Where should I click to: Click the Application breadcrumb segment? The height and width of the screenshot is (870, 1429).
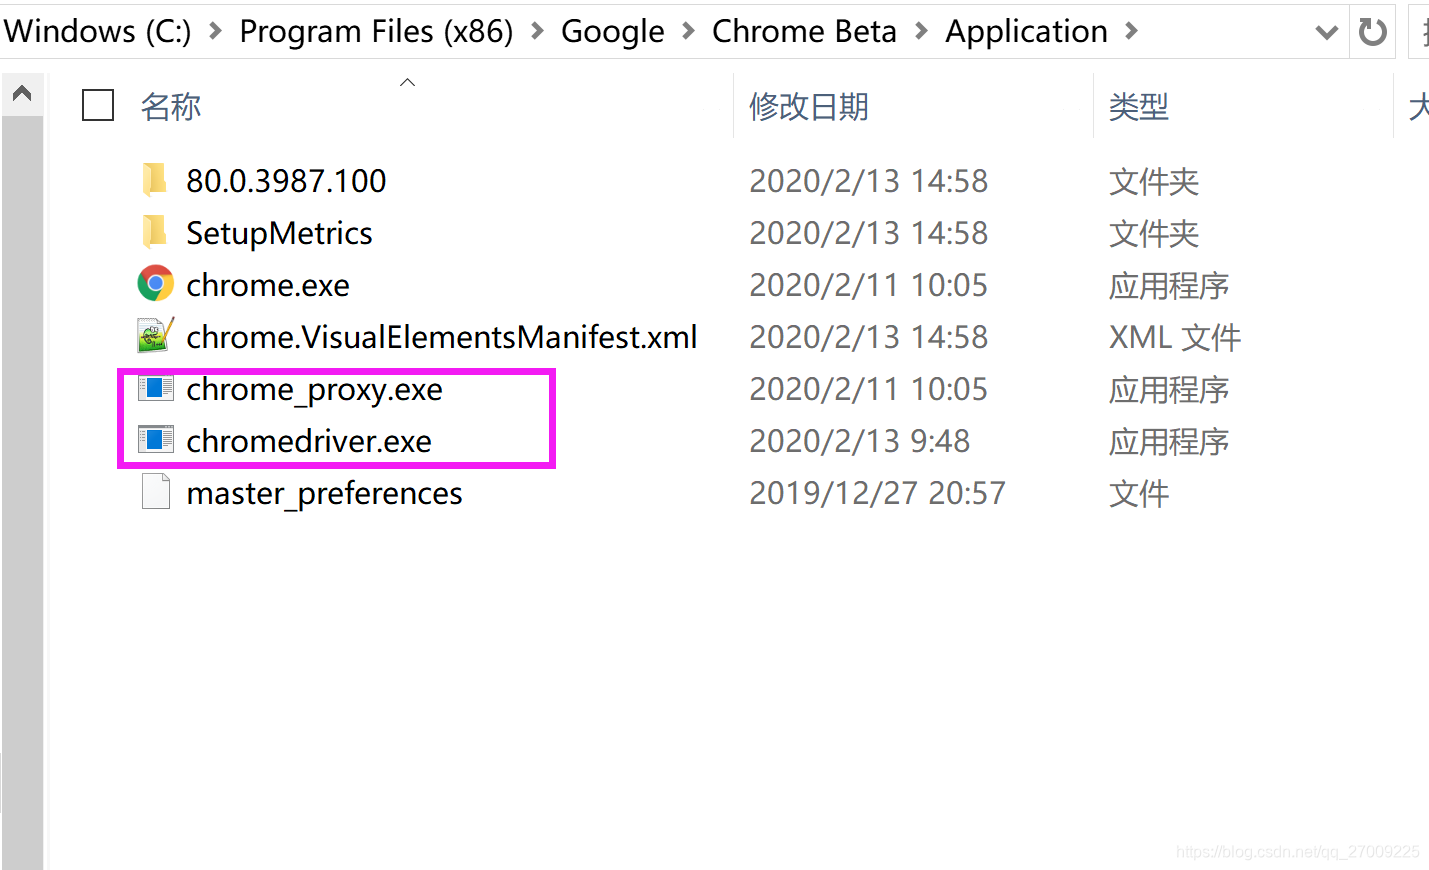click(x=1027, y=32)
